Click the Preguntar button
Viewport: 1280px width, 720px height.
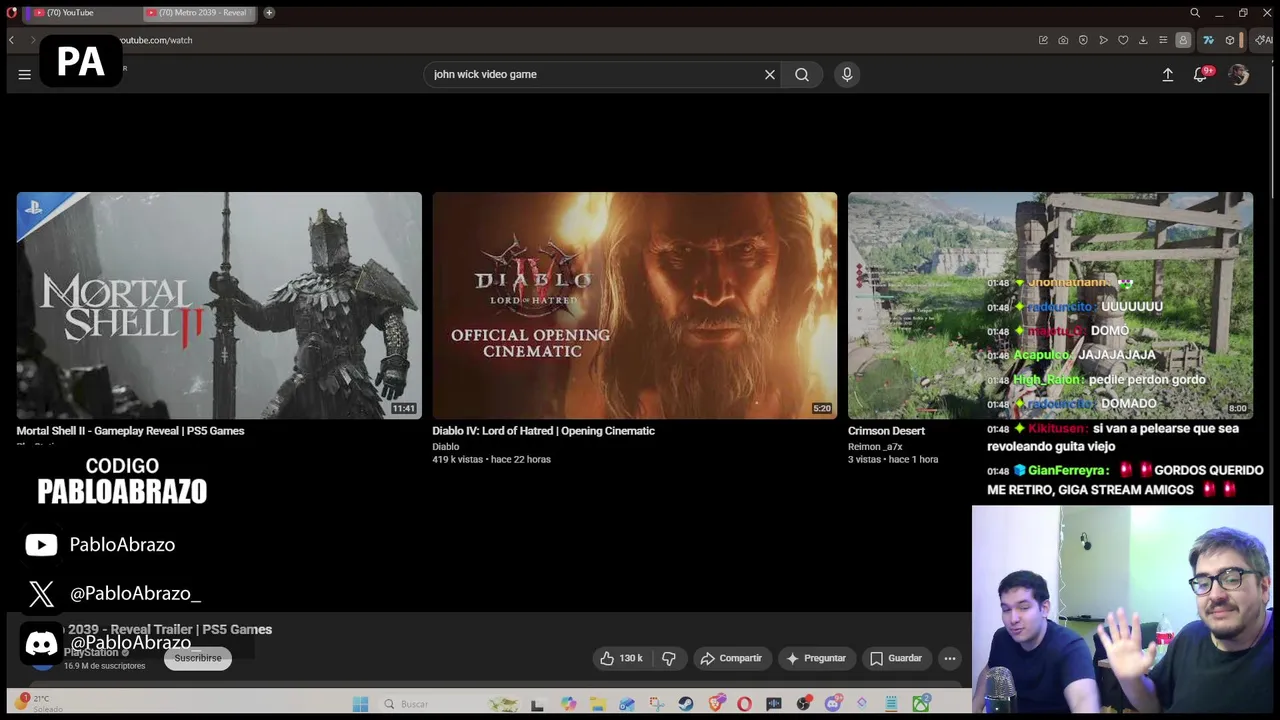816,658
